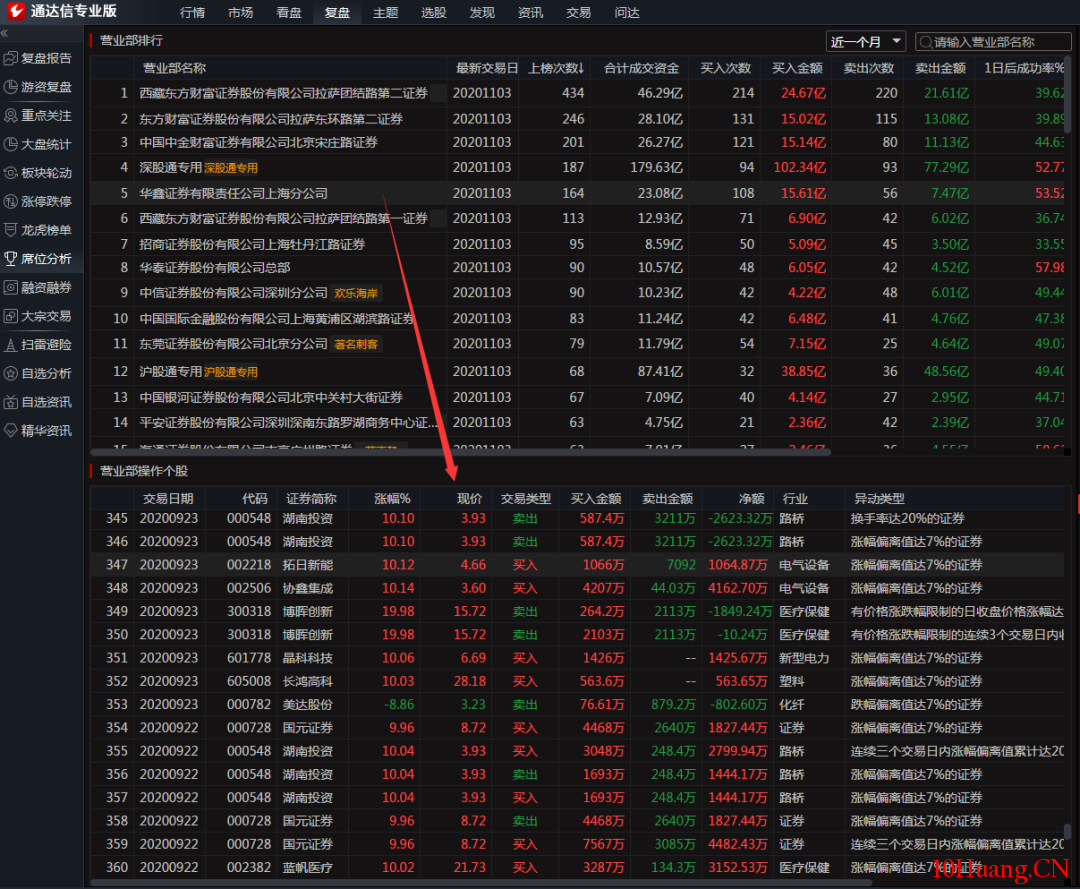Viewport: 1080px width, 889px height.
Task: Select row 招商证券股份有限公司上海牡丹江路证券
Action: [x=577, y=244]
